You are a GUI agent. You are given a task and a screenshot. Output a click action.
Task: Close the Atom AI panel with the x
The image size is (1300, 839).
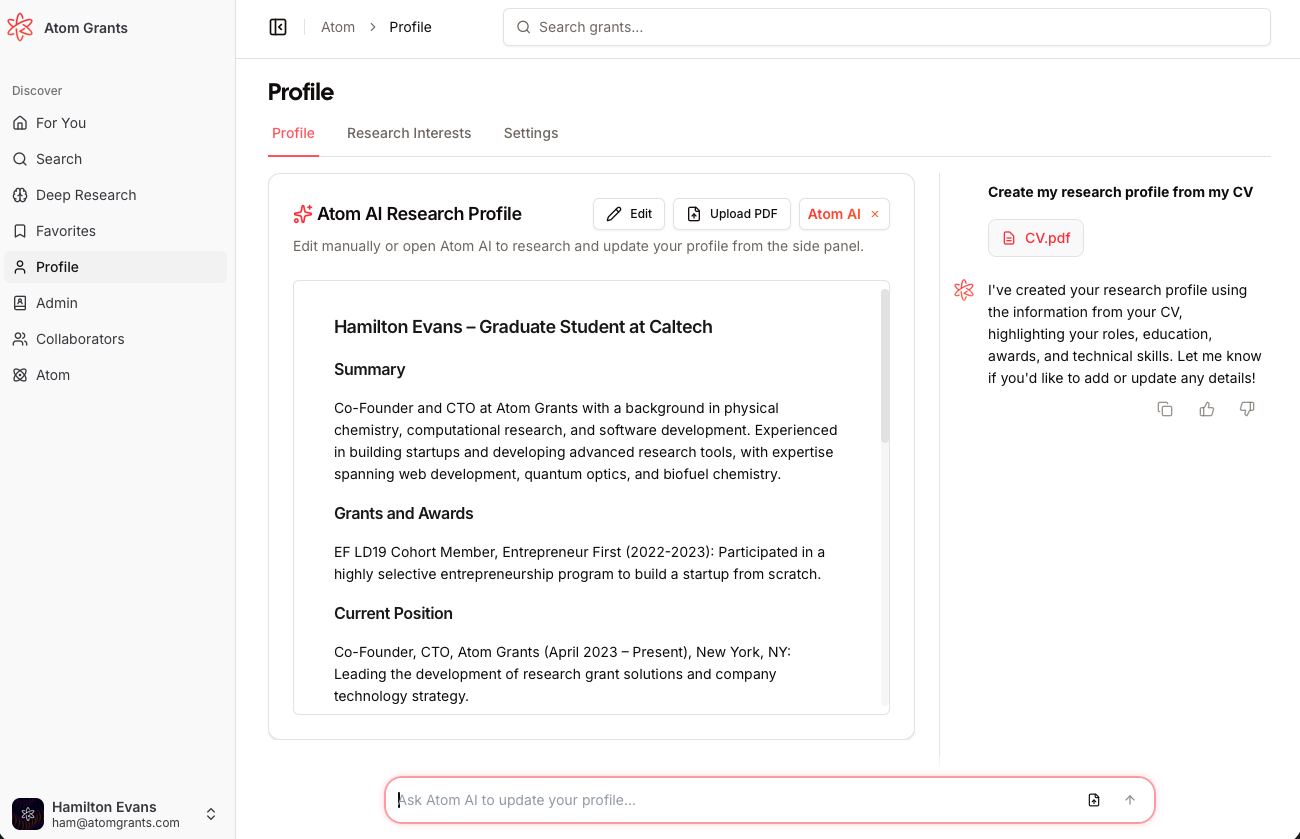[x=875, y=214]
